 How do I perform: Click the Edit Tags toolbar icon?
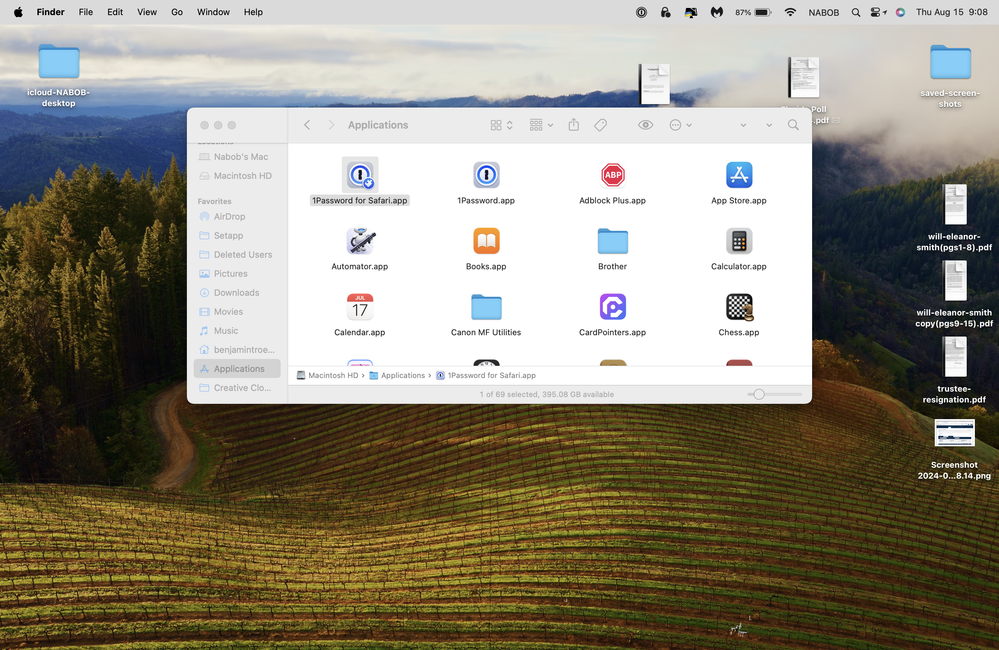pyautogui.click(x=600, y=125)
